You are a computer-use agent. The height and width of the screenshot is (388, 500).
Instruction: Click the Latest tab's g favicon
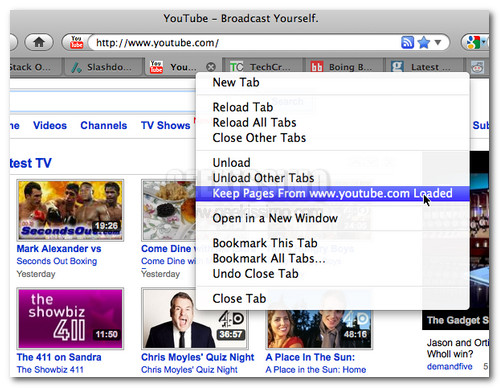397,67
